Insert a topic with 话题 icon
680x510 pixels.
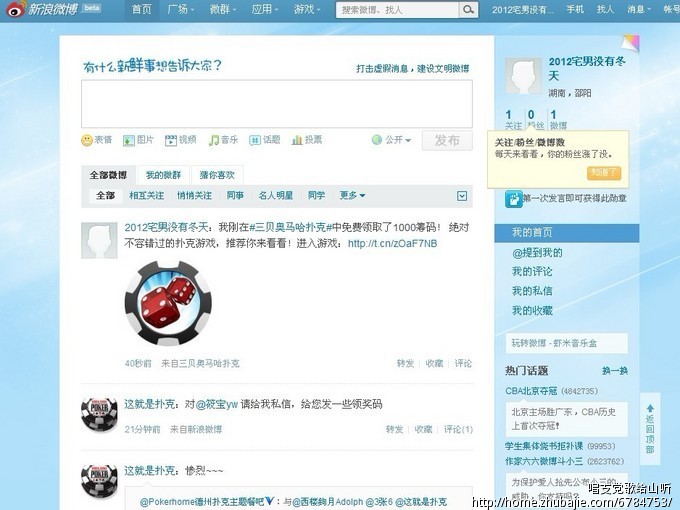(255, 140)
